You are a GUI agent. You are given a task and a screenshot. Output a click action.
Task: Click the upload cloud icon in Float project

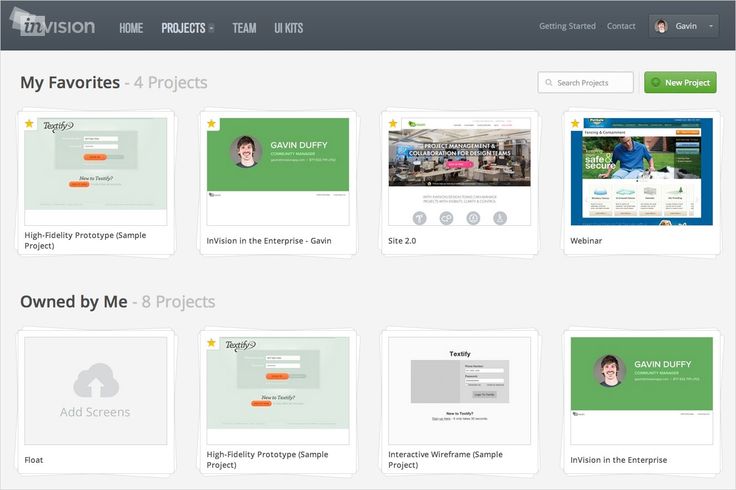95,381
